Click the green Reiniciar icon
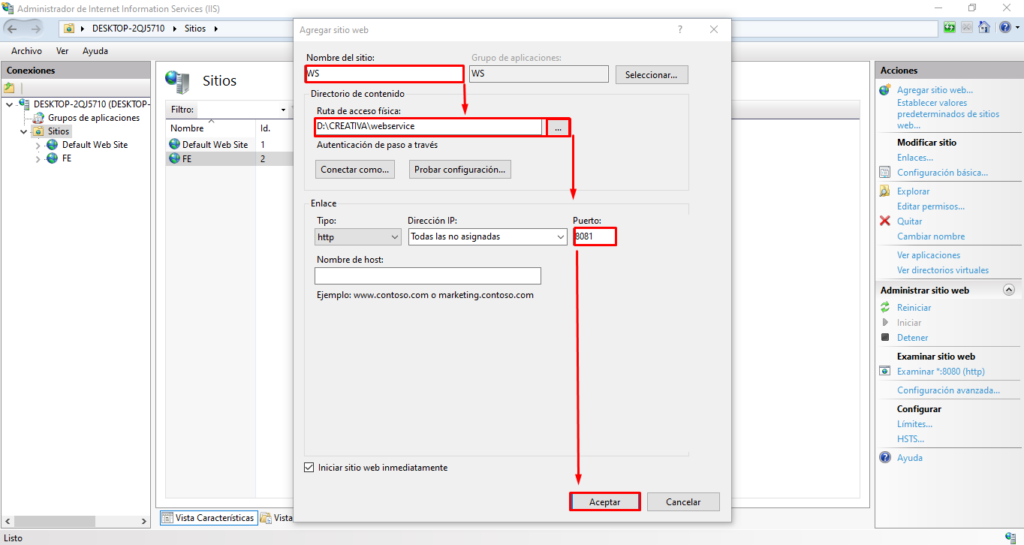This screenshot has width=1024, height=545. click(x=885, y=307)
